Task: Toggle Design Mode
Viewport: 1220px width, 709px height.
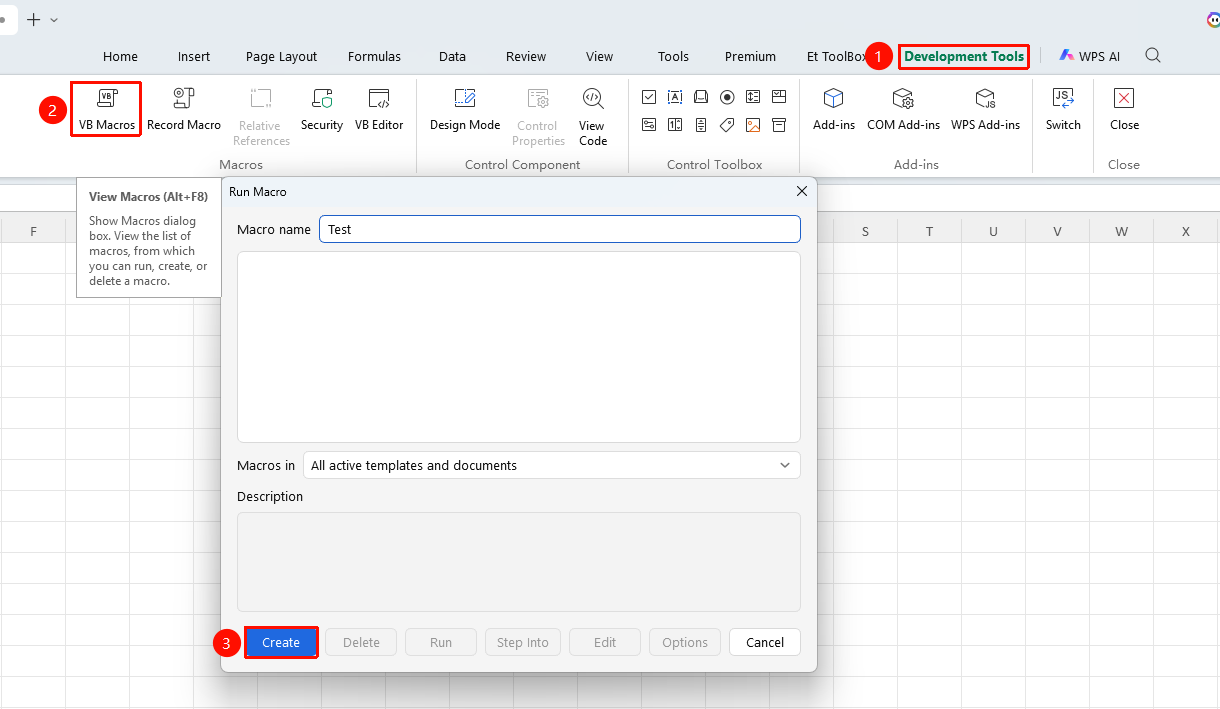Action: coord(465,109)
